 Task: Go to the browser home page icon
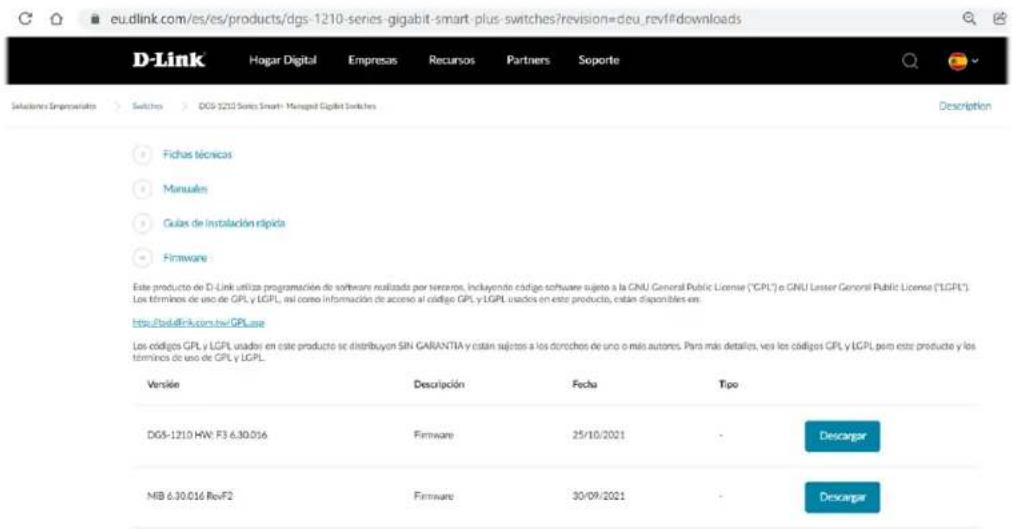point(57,19)
